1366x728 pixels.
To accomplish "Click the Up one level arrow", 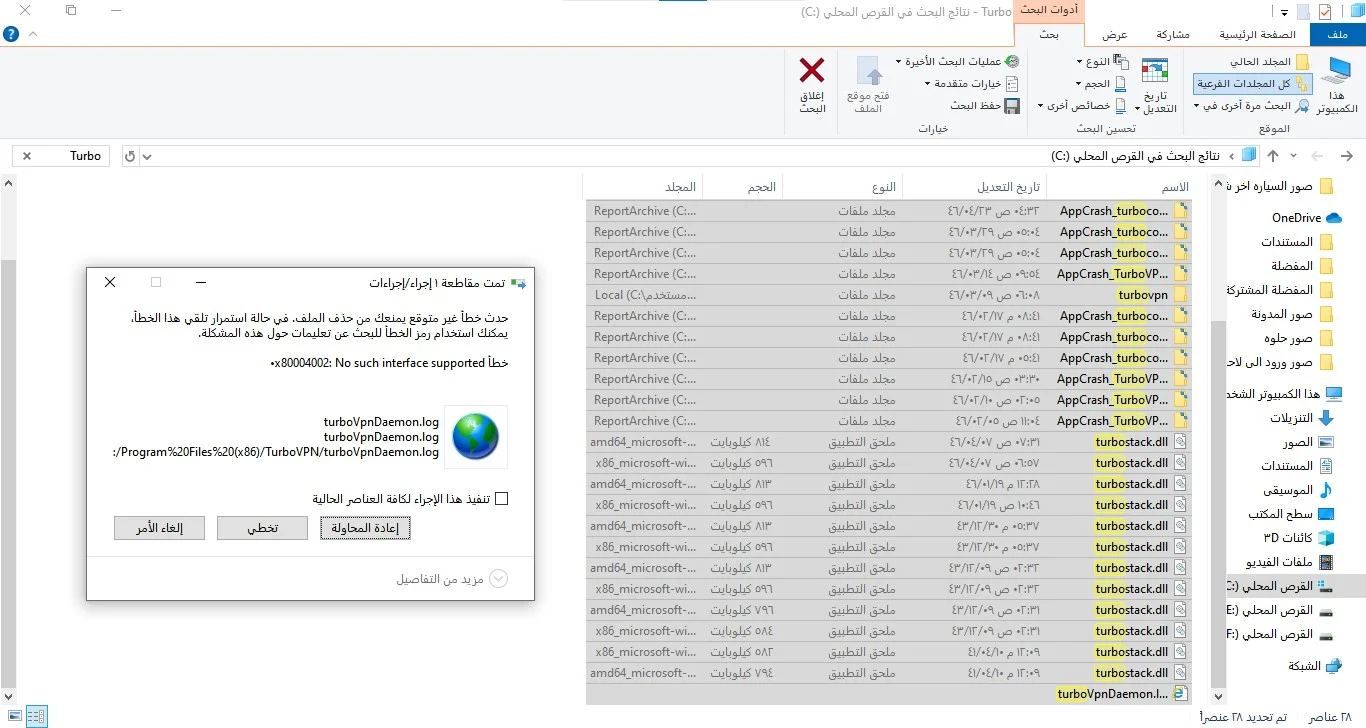I will click(1273, 156).
